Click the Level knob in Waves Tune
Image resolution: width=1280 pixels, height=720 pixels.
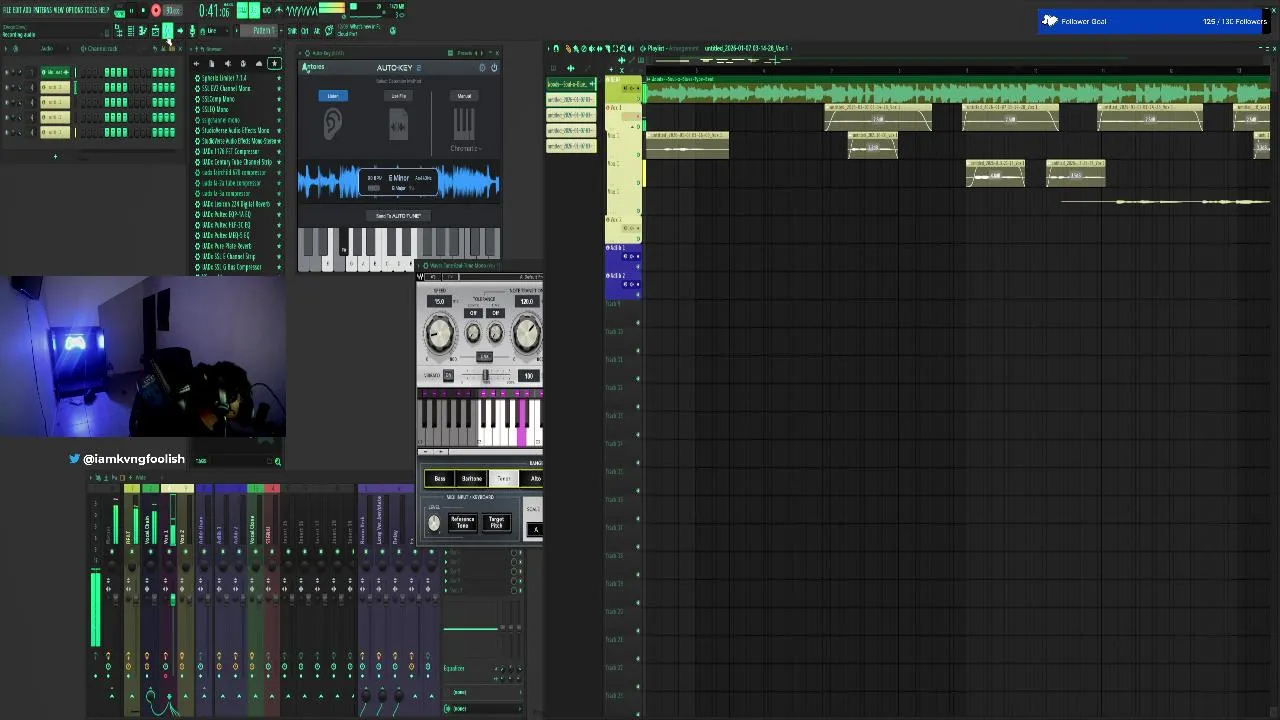click(434, 524)
